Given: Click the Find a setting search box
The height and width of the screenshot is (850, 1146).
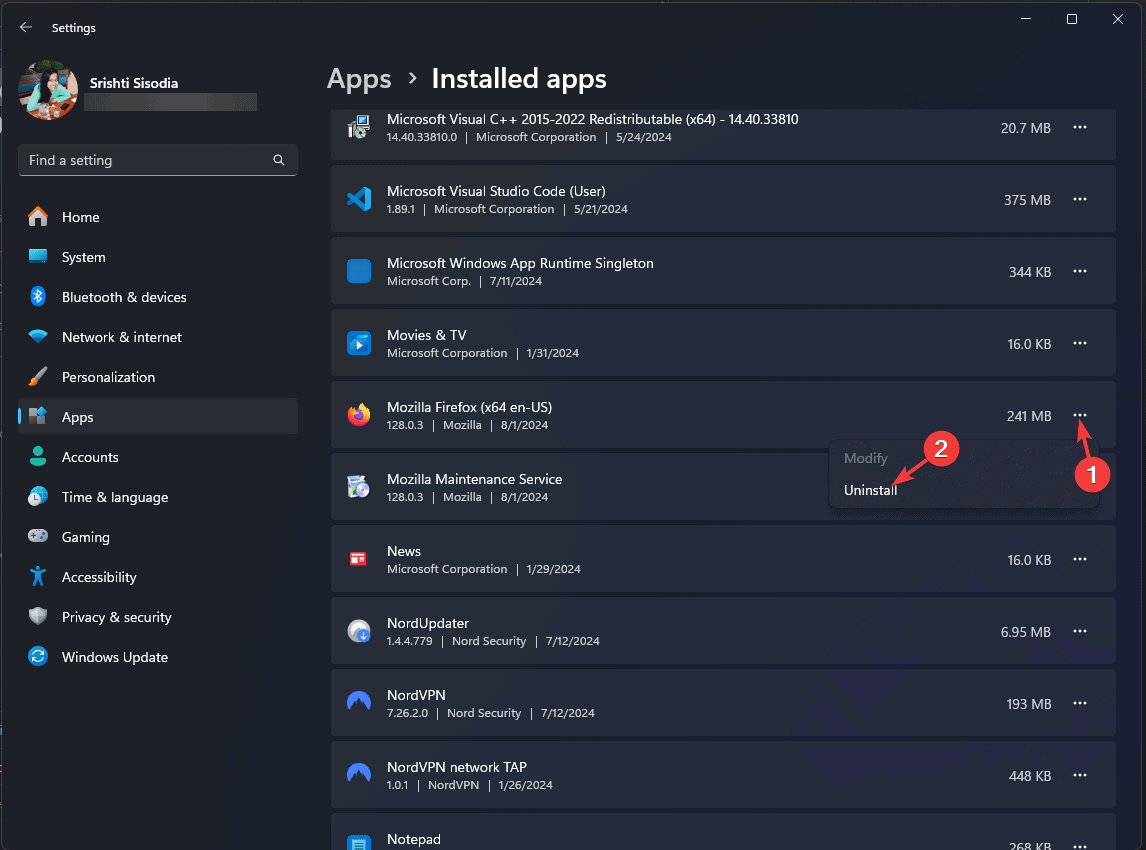Looking at the screenshot, I should coord(158,160).
